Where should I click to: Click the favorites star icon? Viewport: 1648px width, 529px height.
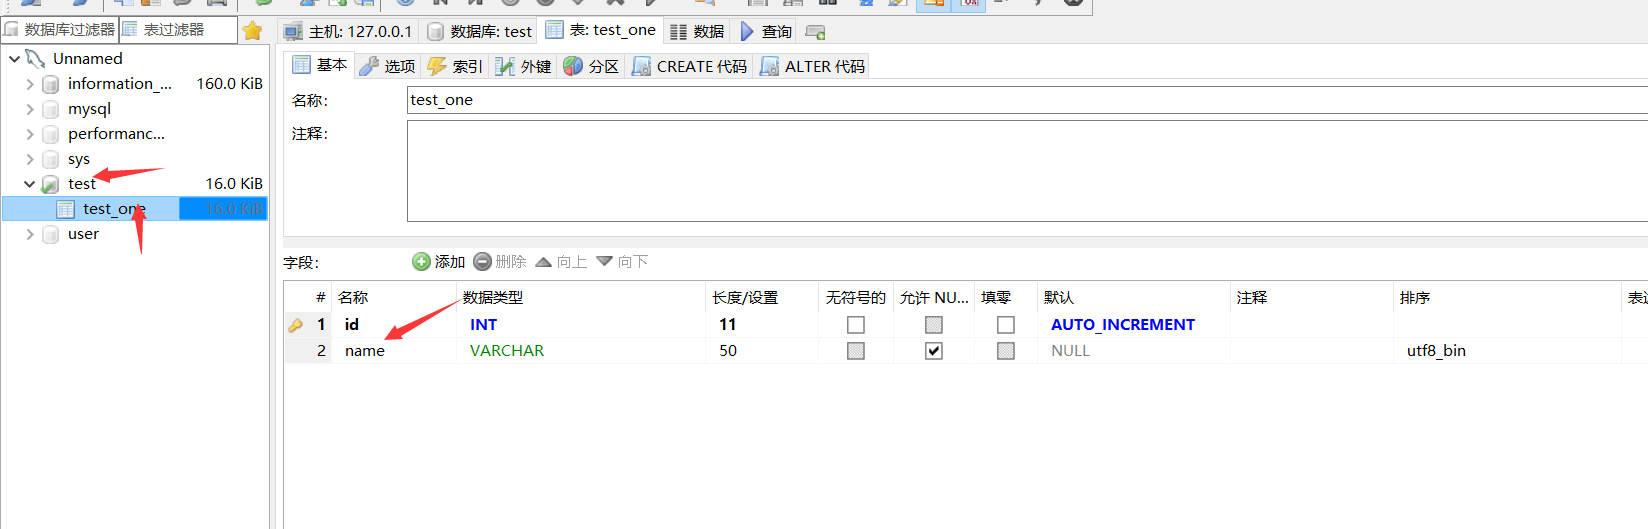click(x=253, y=30)
